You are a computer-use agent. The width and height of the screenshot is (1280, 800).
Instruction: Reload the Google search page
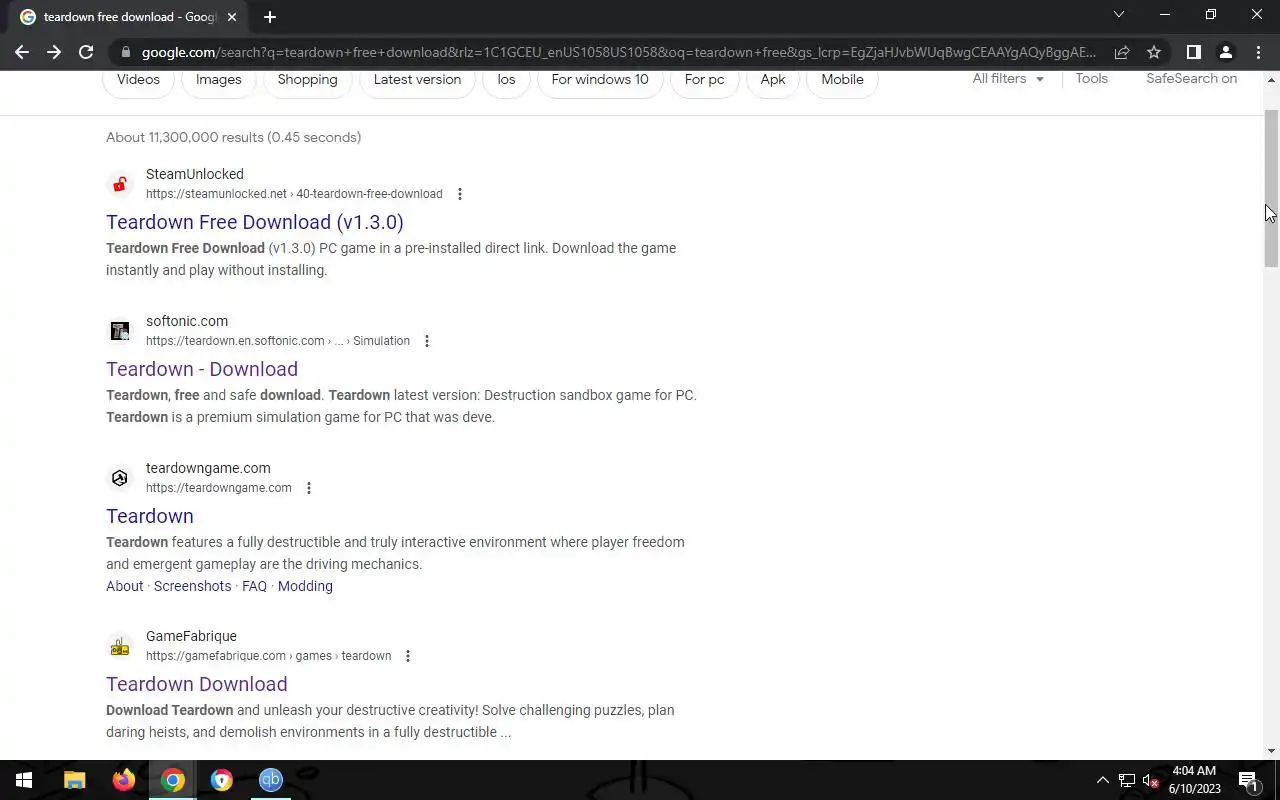(86, 52)
